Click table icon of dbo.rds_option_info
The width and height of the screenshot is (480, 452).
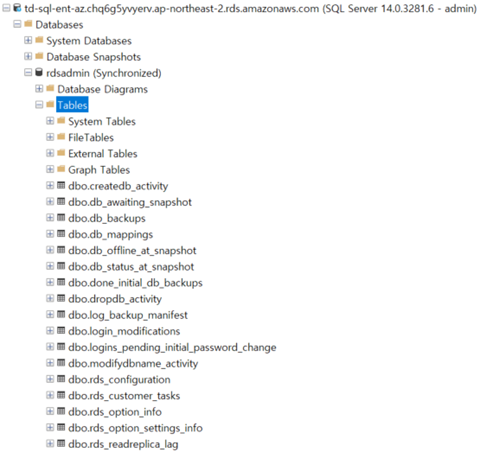[x=61, y=411]
